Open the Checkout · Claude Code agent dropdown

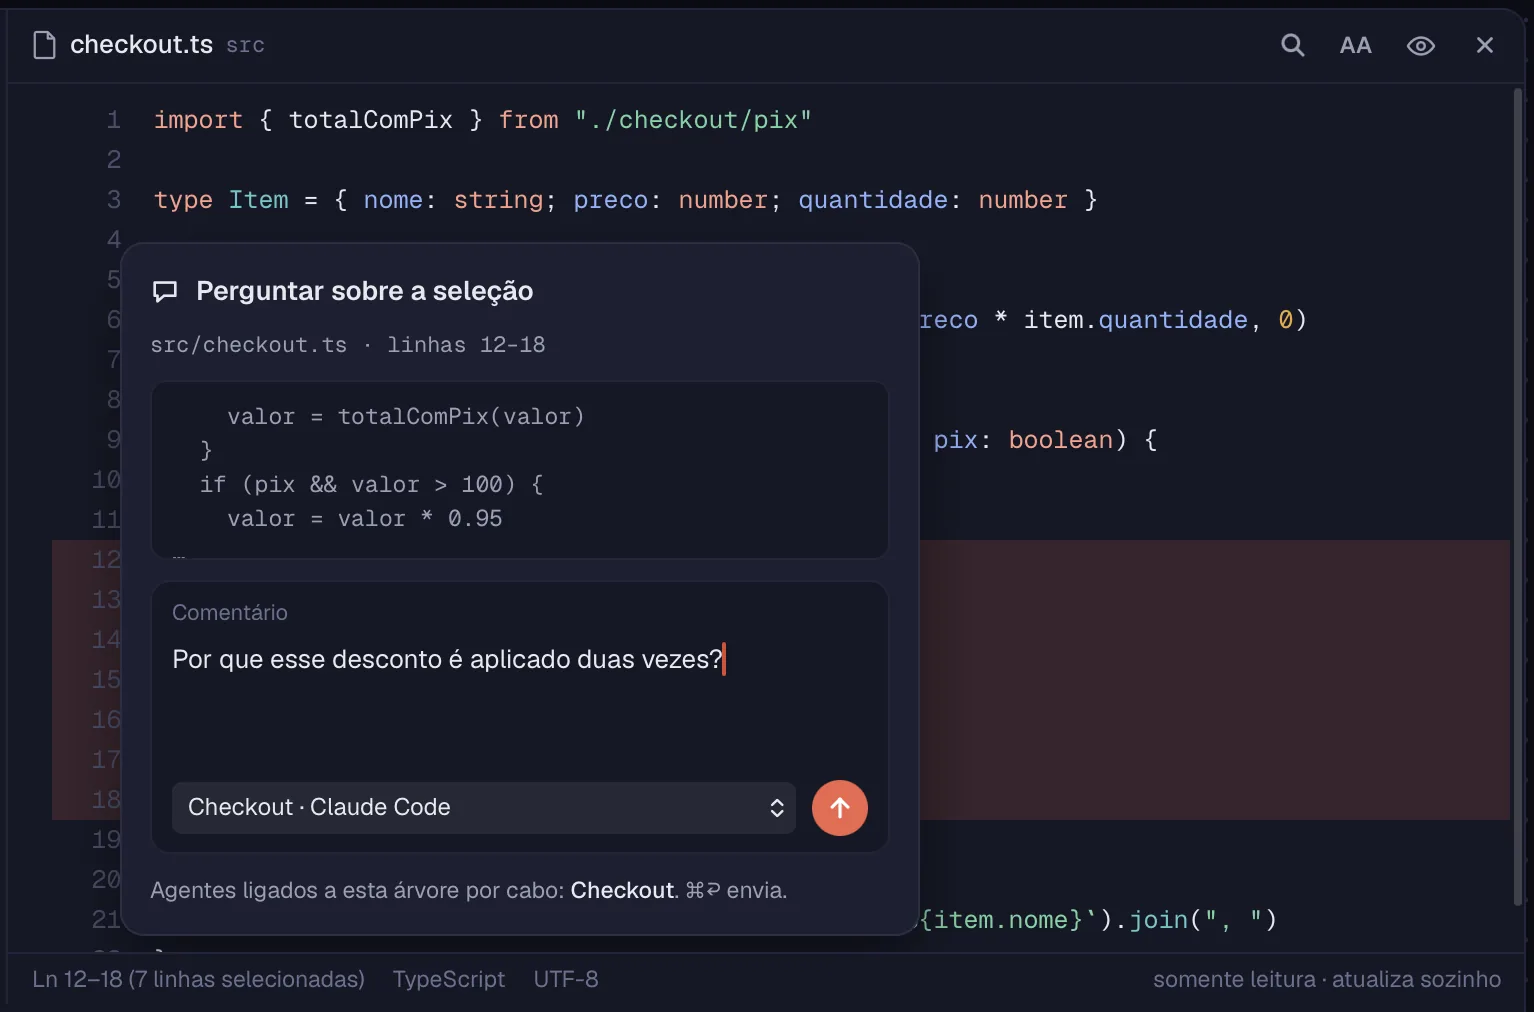pos(484,808)
